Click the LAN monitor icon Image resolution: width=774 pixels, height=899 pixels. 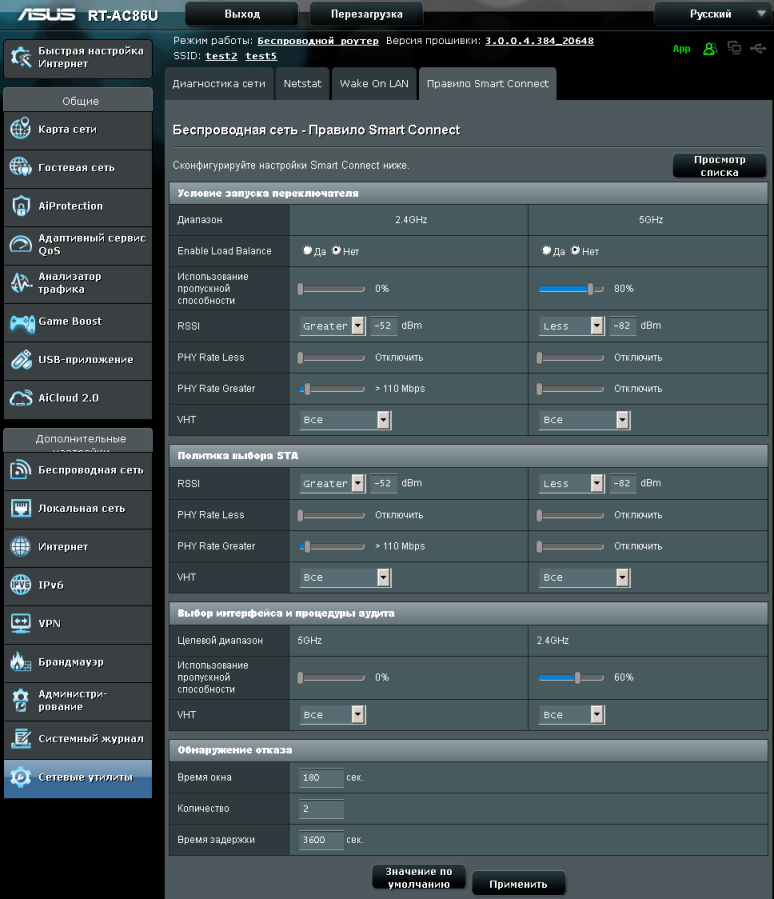[21, 508]
